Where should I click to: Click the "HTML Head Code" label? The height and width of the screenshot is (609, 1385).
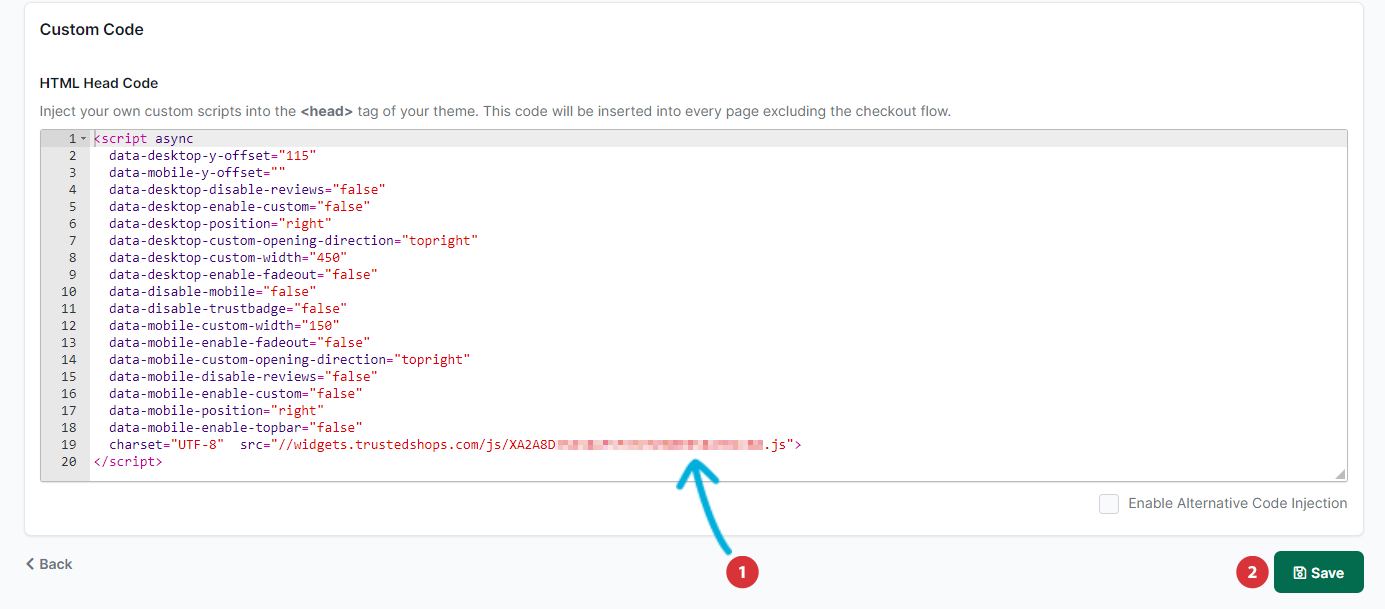pyautogui.click(x=99, y=83)
